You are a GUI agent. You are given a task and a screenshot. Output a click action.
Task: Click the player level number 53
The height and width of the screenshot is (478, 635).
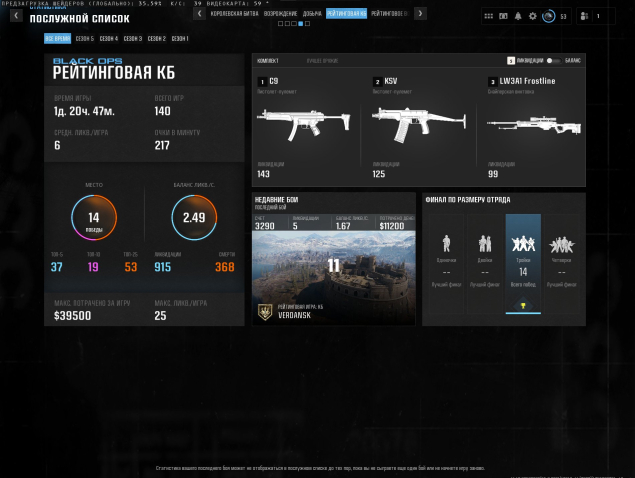pos(563,17)
